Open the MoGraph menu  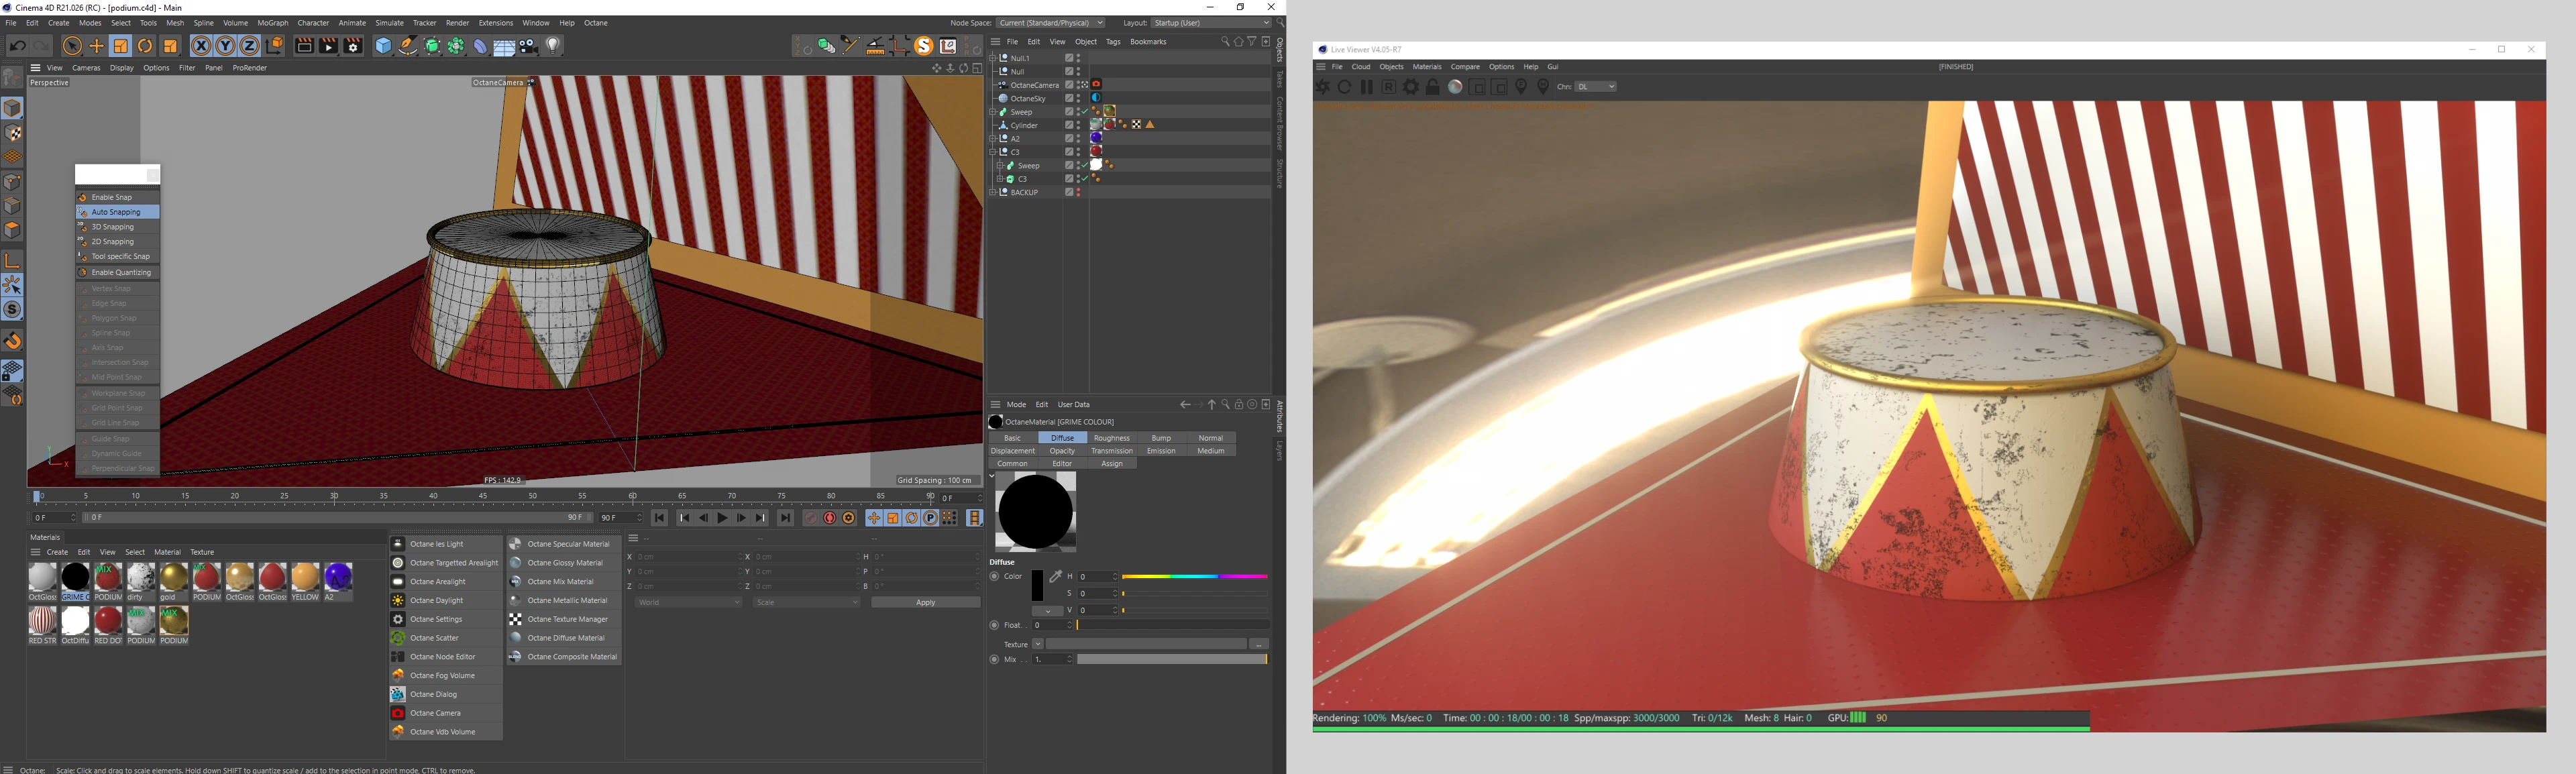pyautogui.click(x=272, y=23)
